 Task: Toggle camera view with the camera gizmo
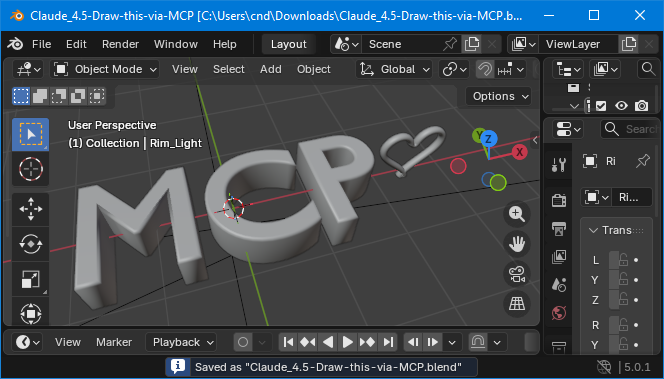[517, 274]
